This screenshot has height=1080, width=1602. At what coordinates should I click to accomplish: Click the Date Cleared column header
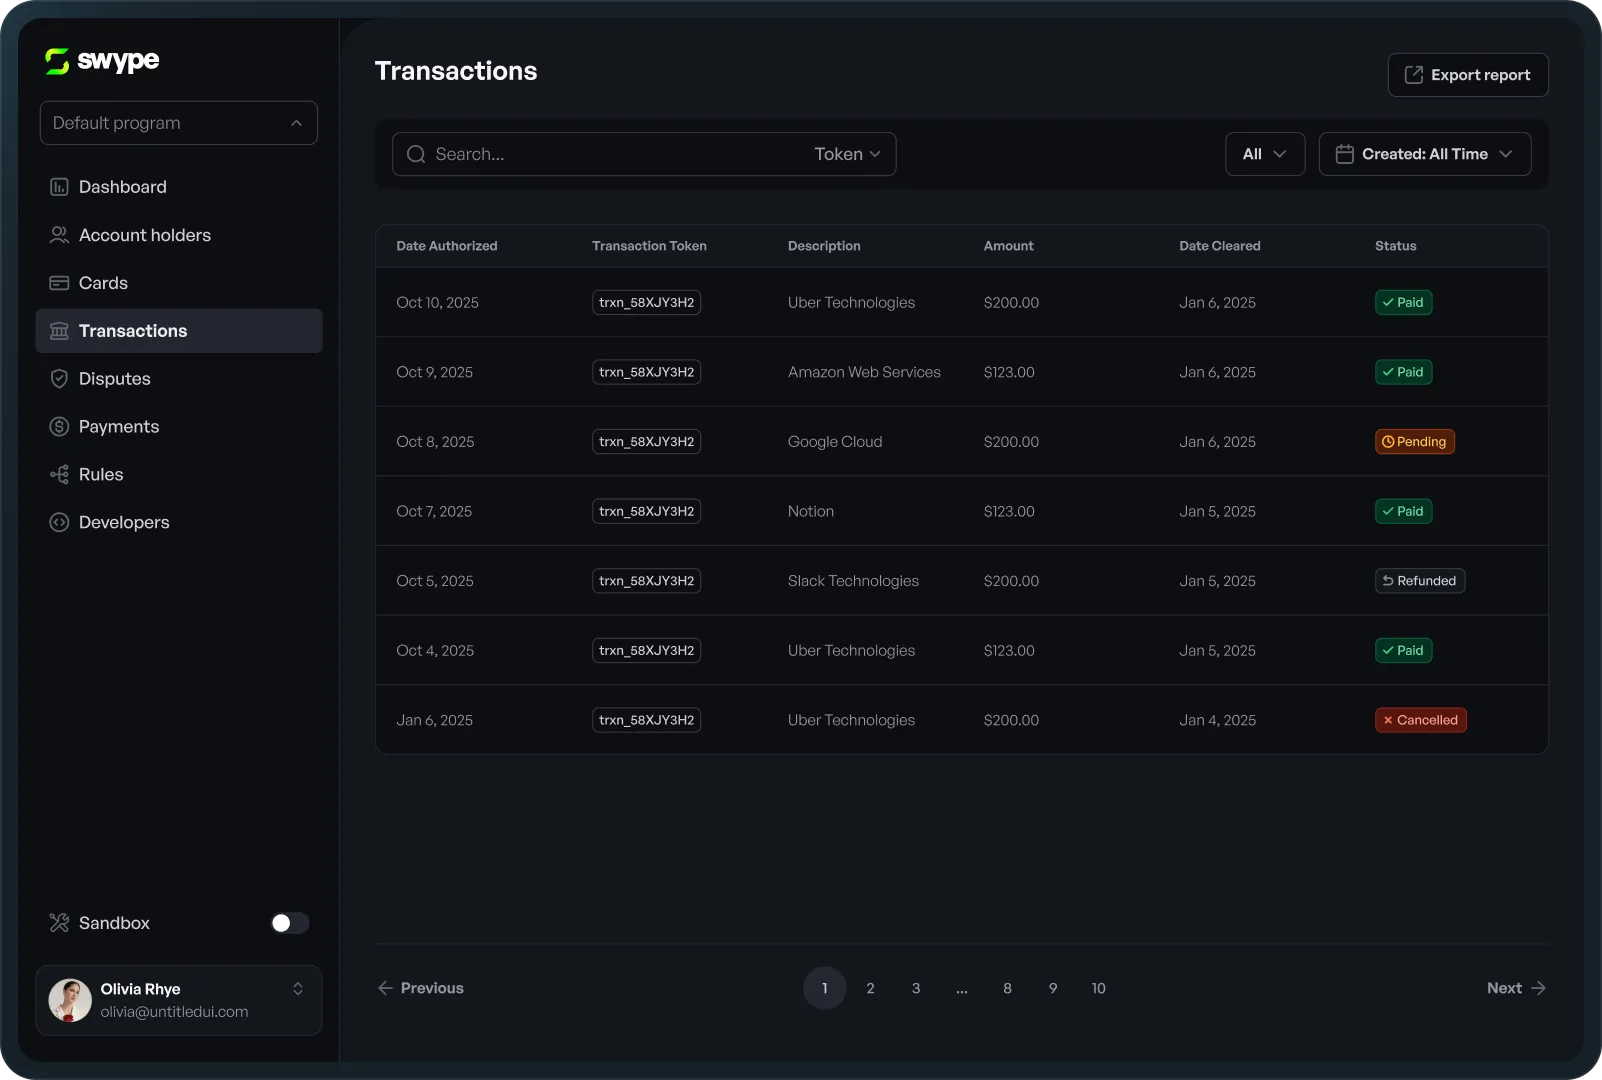pos(1220,246)
